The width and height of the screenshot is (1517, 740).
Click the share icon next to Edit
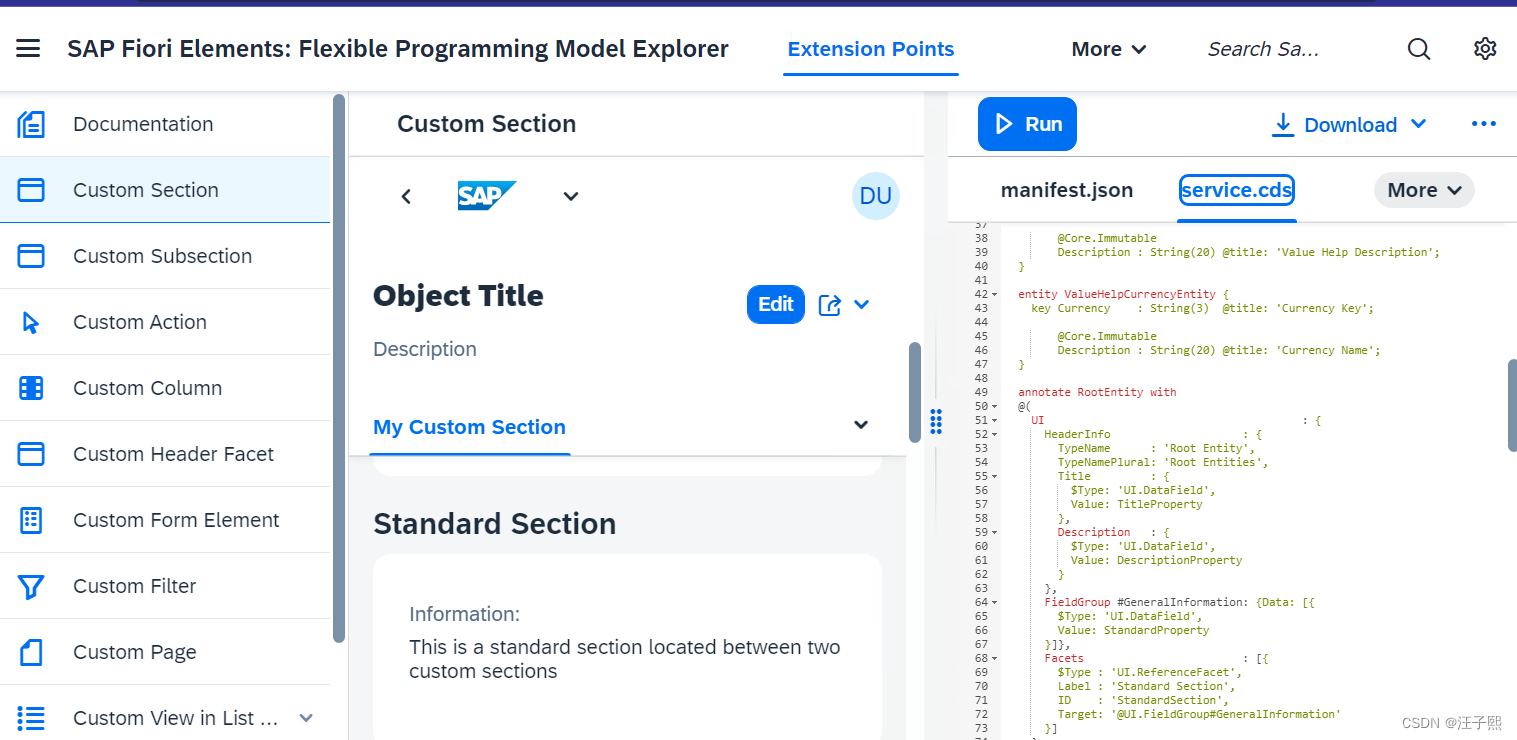[x=829, y=305]
